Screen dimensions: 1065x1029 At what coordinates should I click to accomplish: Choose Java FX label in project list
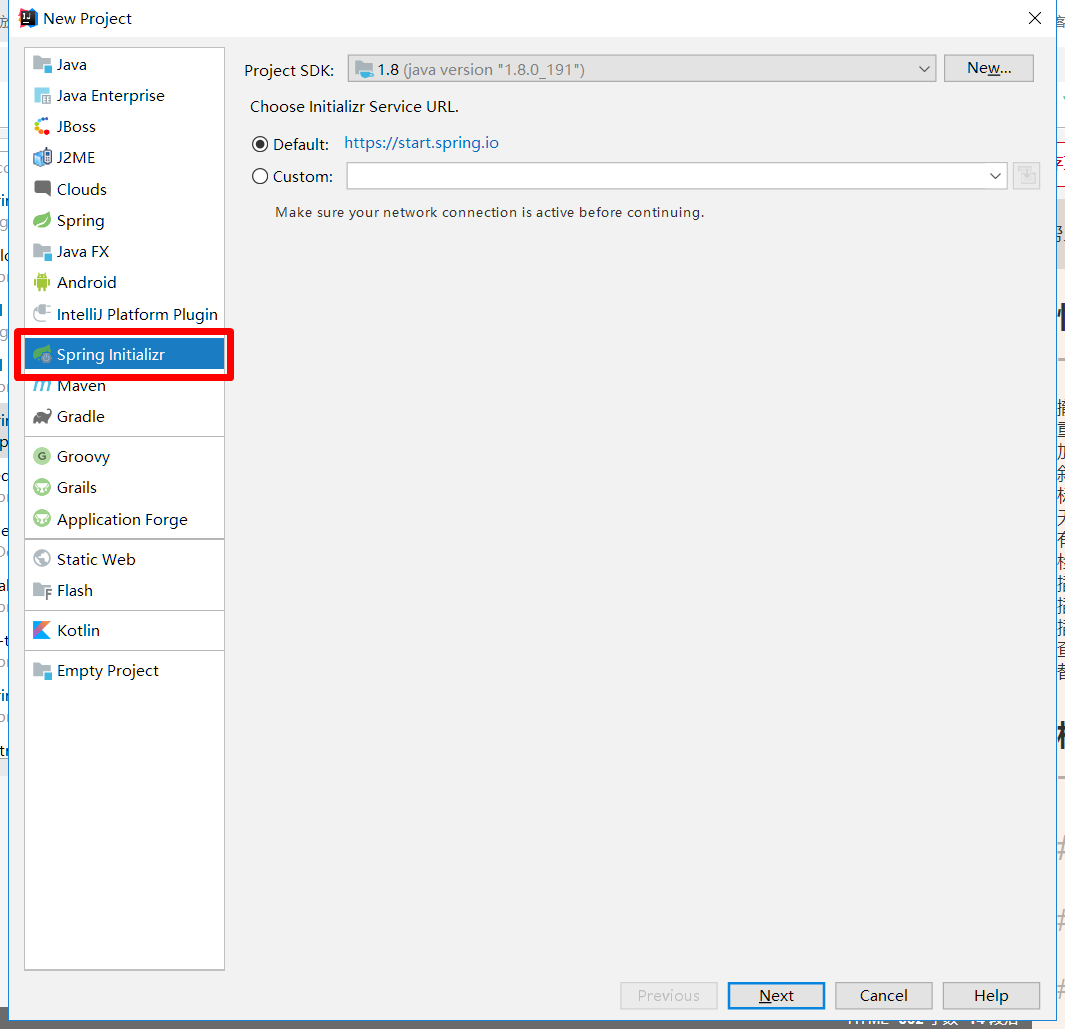[x=83, y=252]
